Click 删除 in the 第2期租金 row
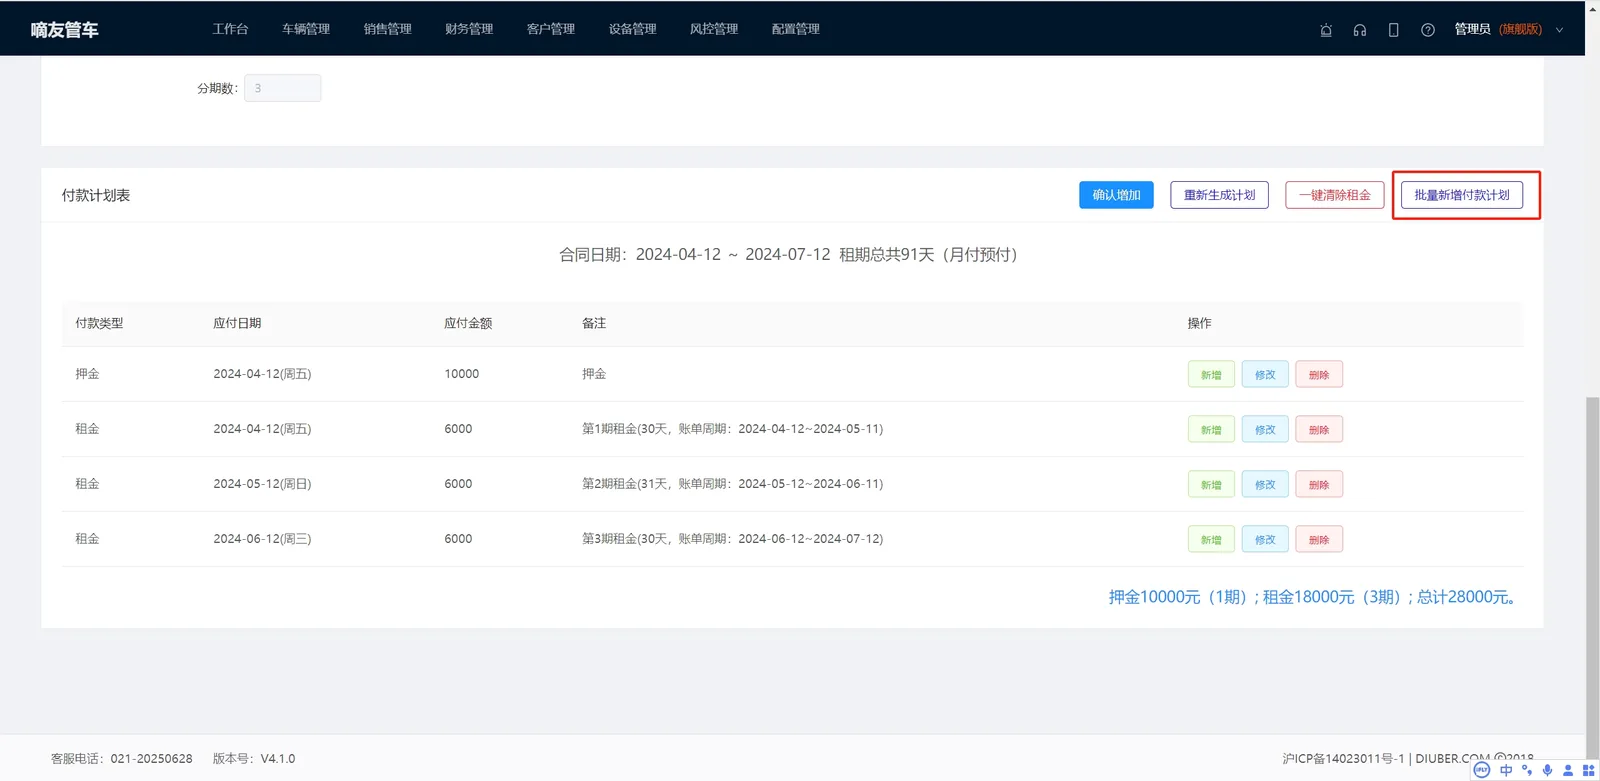Viewport: 1600px width, 781px height. pyautogui.click(x=1319, y=485)
